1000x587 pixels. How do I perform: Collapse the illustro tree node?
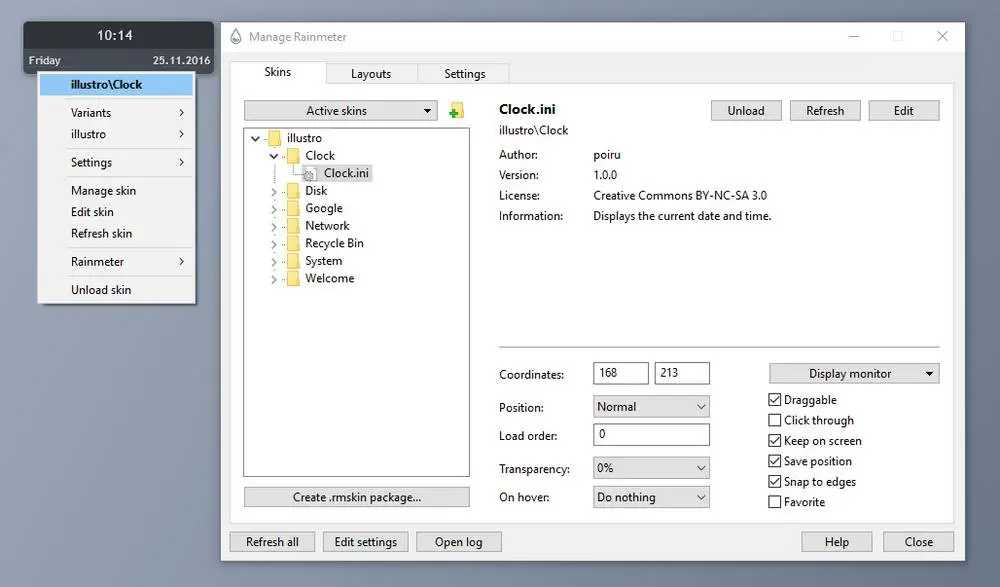tap(255, 138)
